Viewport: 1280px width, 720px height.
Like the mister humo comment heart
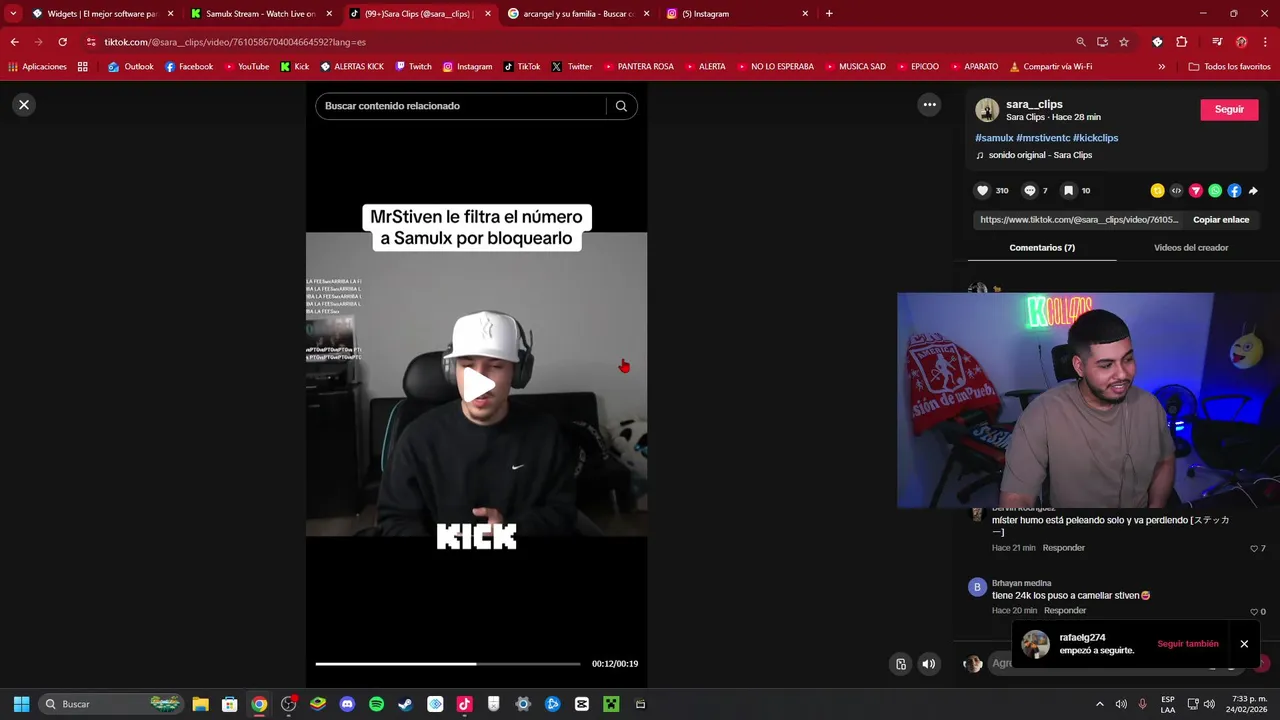coord(1254,548)
